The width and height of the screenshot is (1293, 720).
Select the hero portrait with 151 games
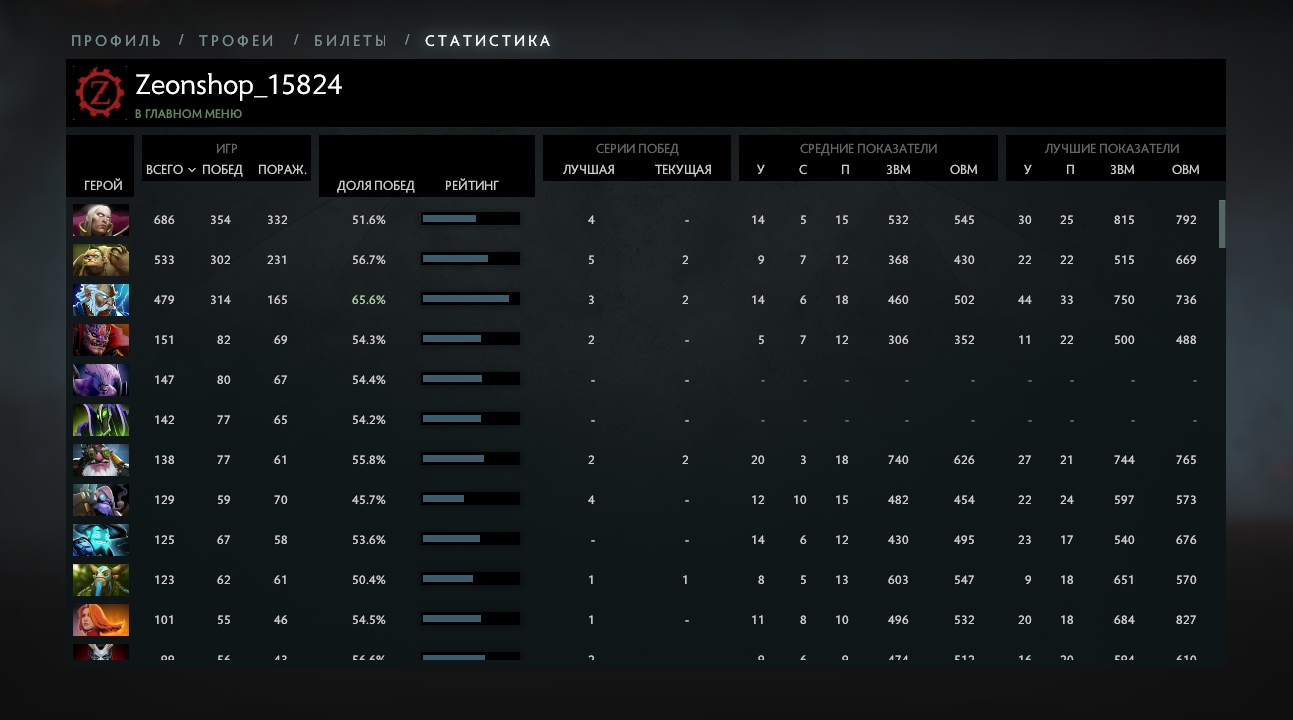click(101, 340)
